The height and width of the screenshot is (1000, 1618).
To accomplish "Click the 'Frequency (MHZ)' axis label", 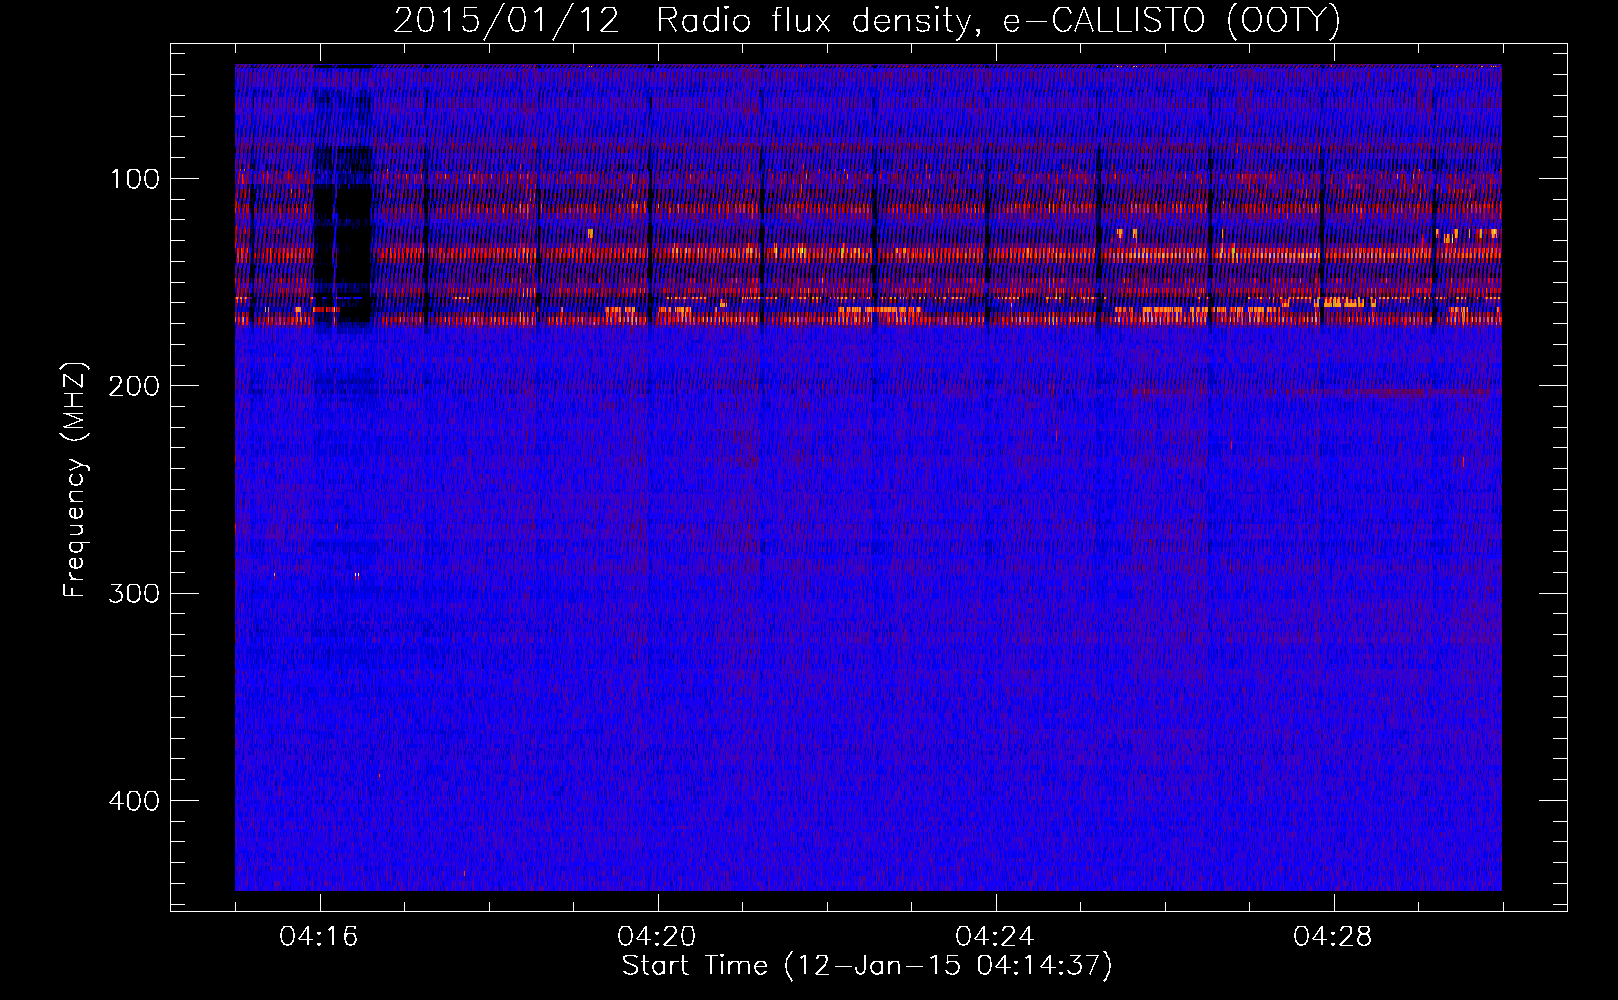I will coord(75,479).
